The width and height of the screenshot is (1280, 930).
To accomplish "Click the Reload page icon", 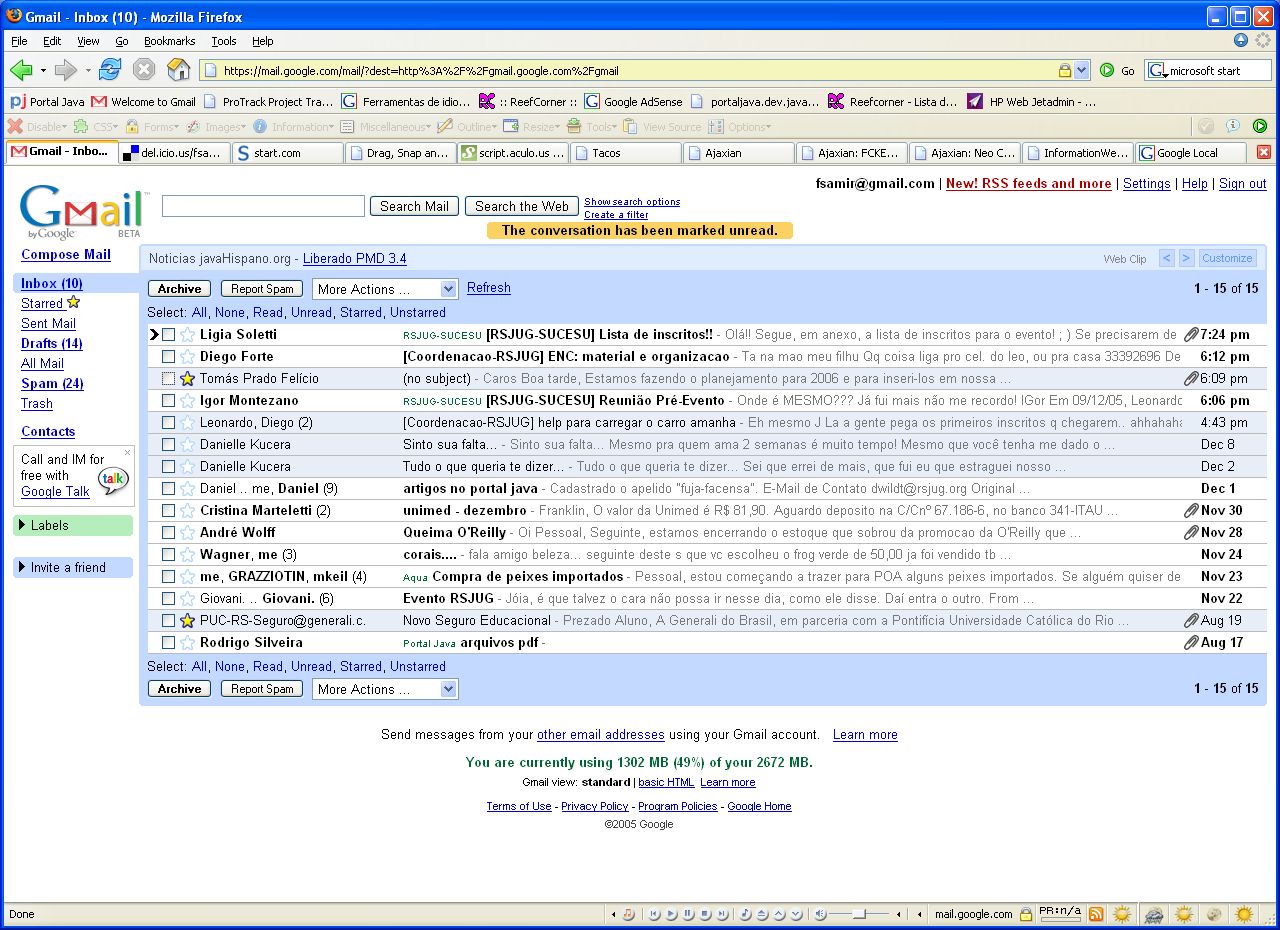I will [x=110, y=70].
